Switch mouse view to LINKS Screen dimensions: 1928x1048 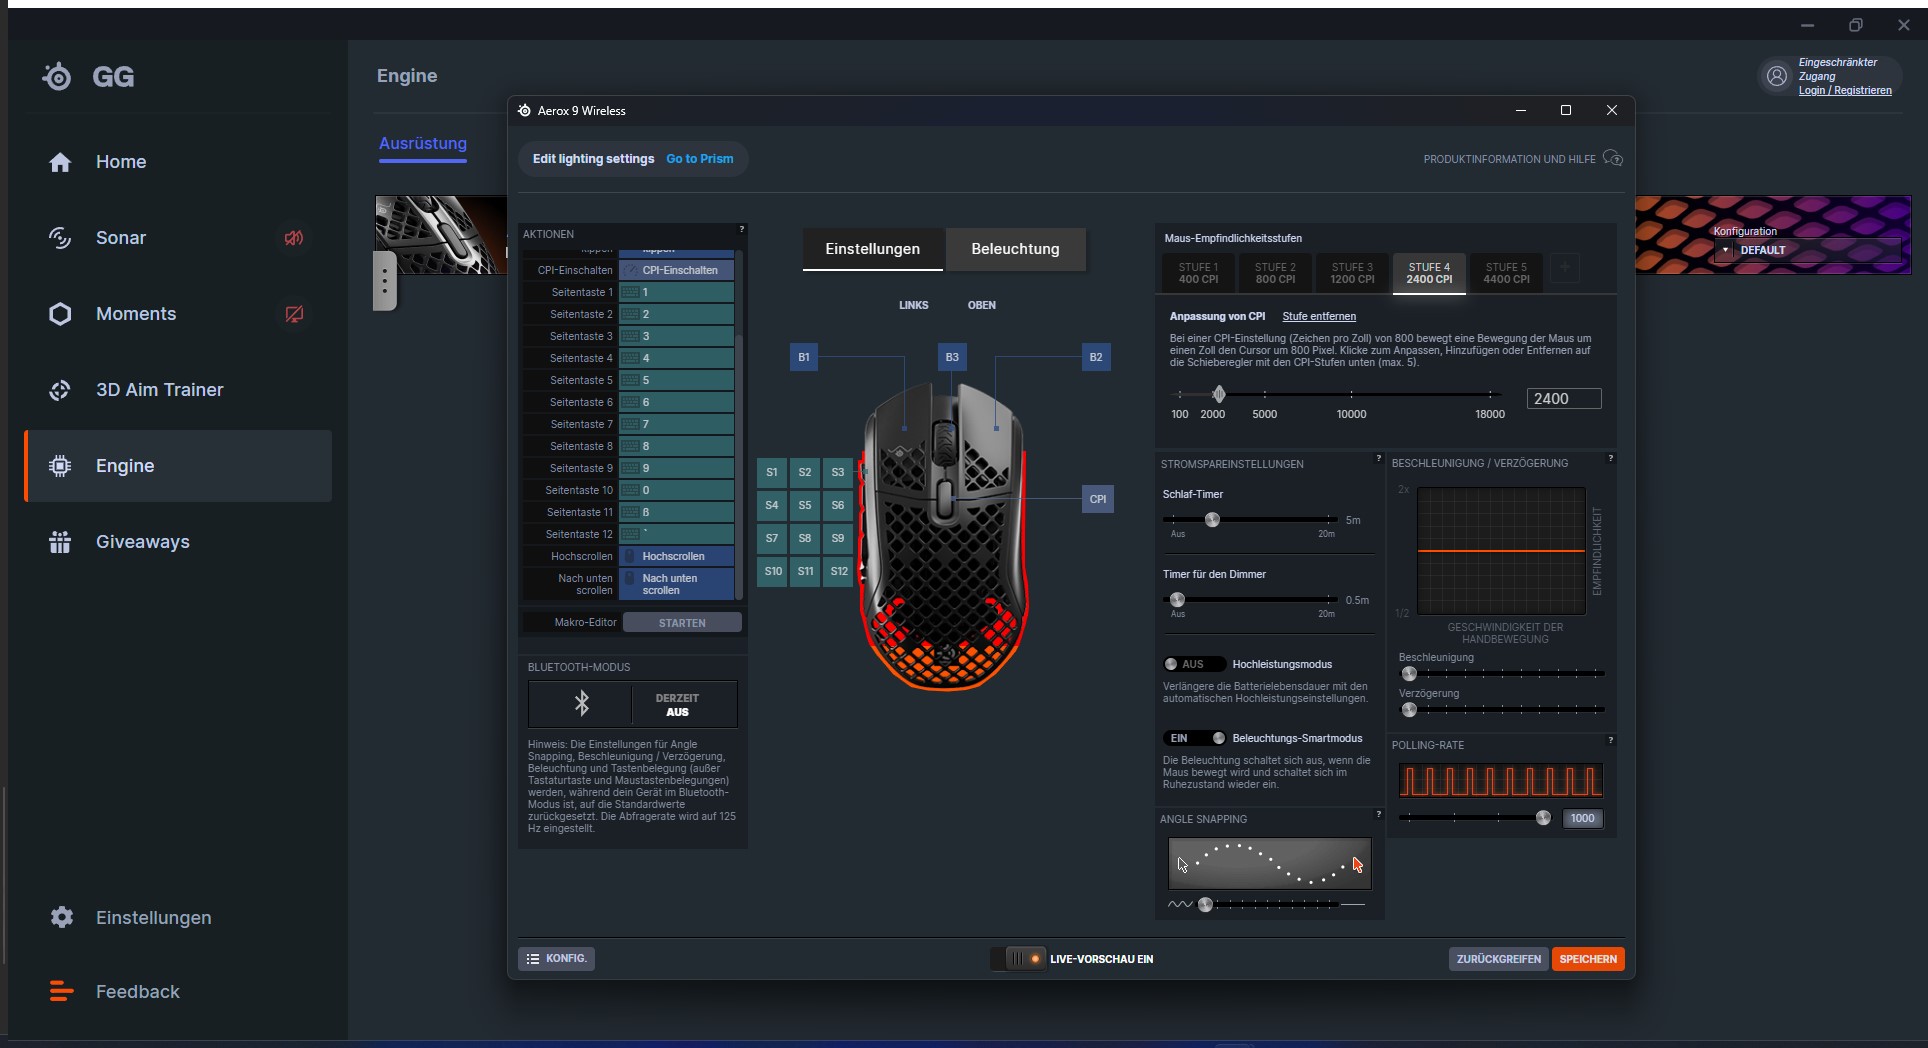click(914, 305)
